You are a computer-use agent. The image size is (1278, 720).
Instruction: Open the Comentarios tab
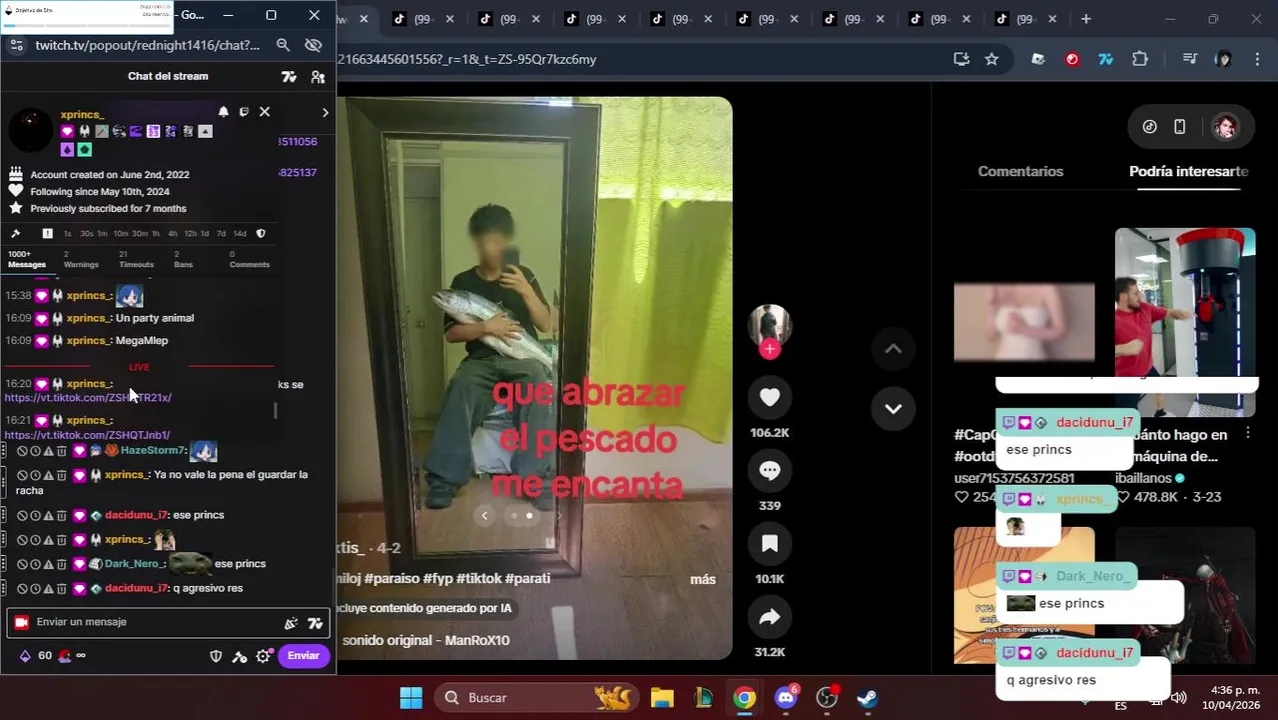click(x=1020, y=171)
